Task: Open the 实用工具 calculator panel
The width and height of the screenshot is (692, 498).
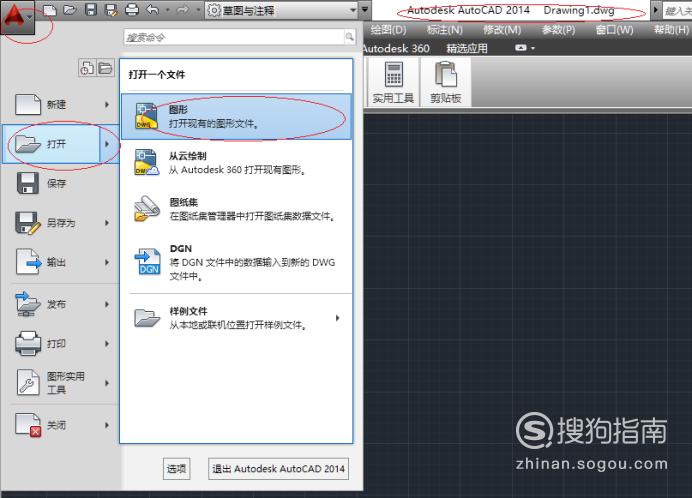Action: (x=393, y=83)
